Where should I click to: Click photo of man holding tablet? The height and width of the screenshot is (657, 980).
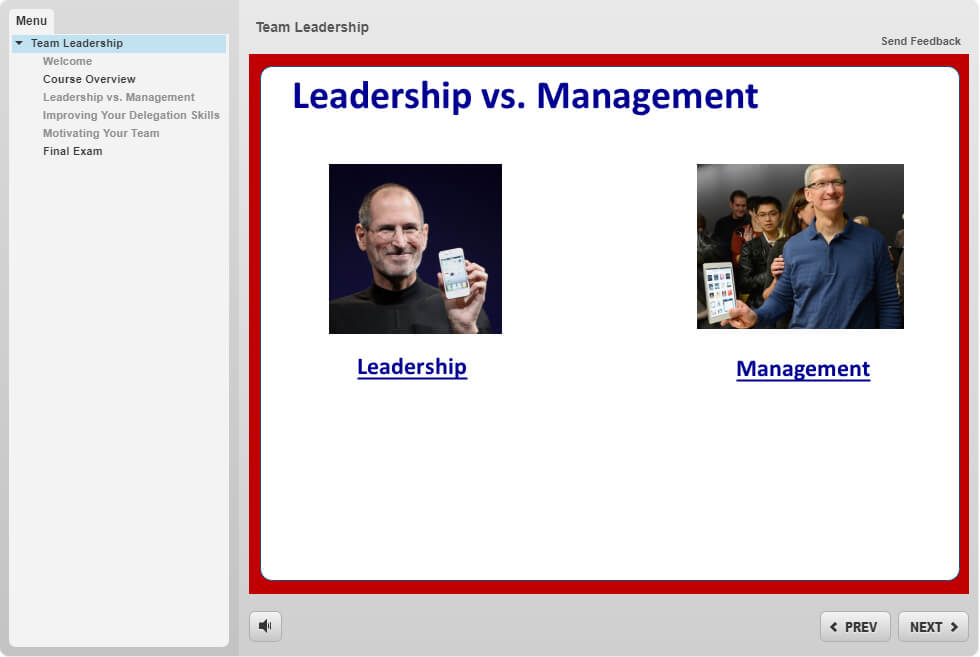pyautogui.click(x=801, y=246)
